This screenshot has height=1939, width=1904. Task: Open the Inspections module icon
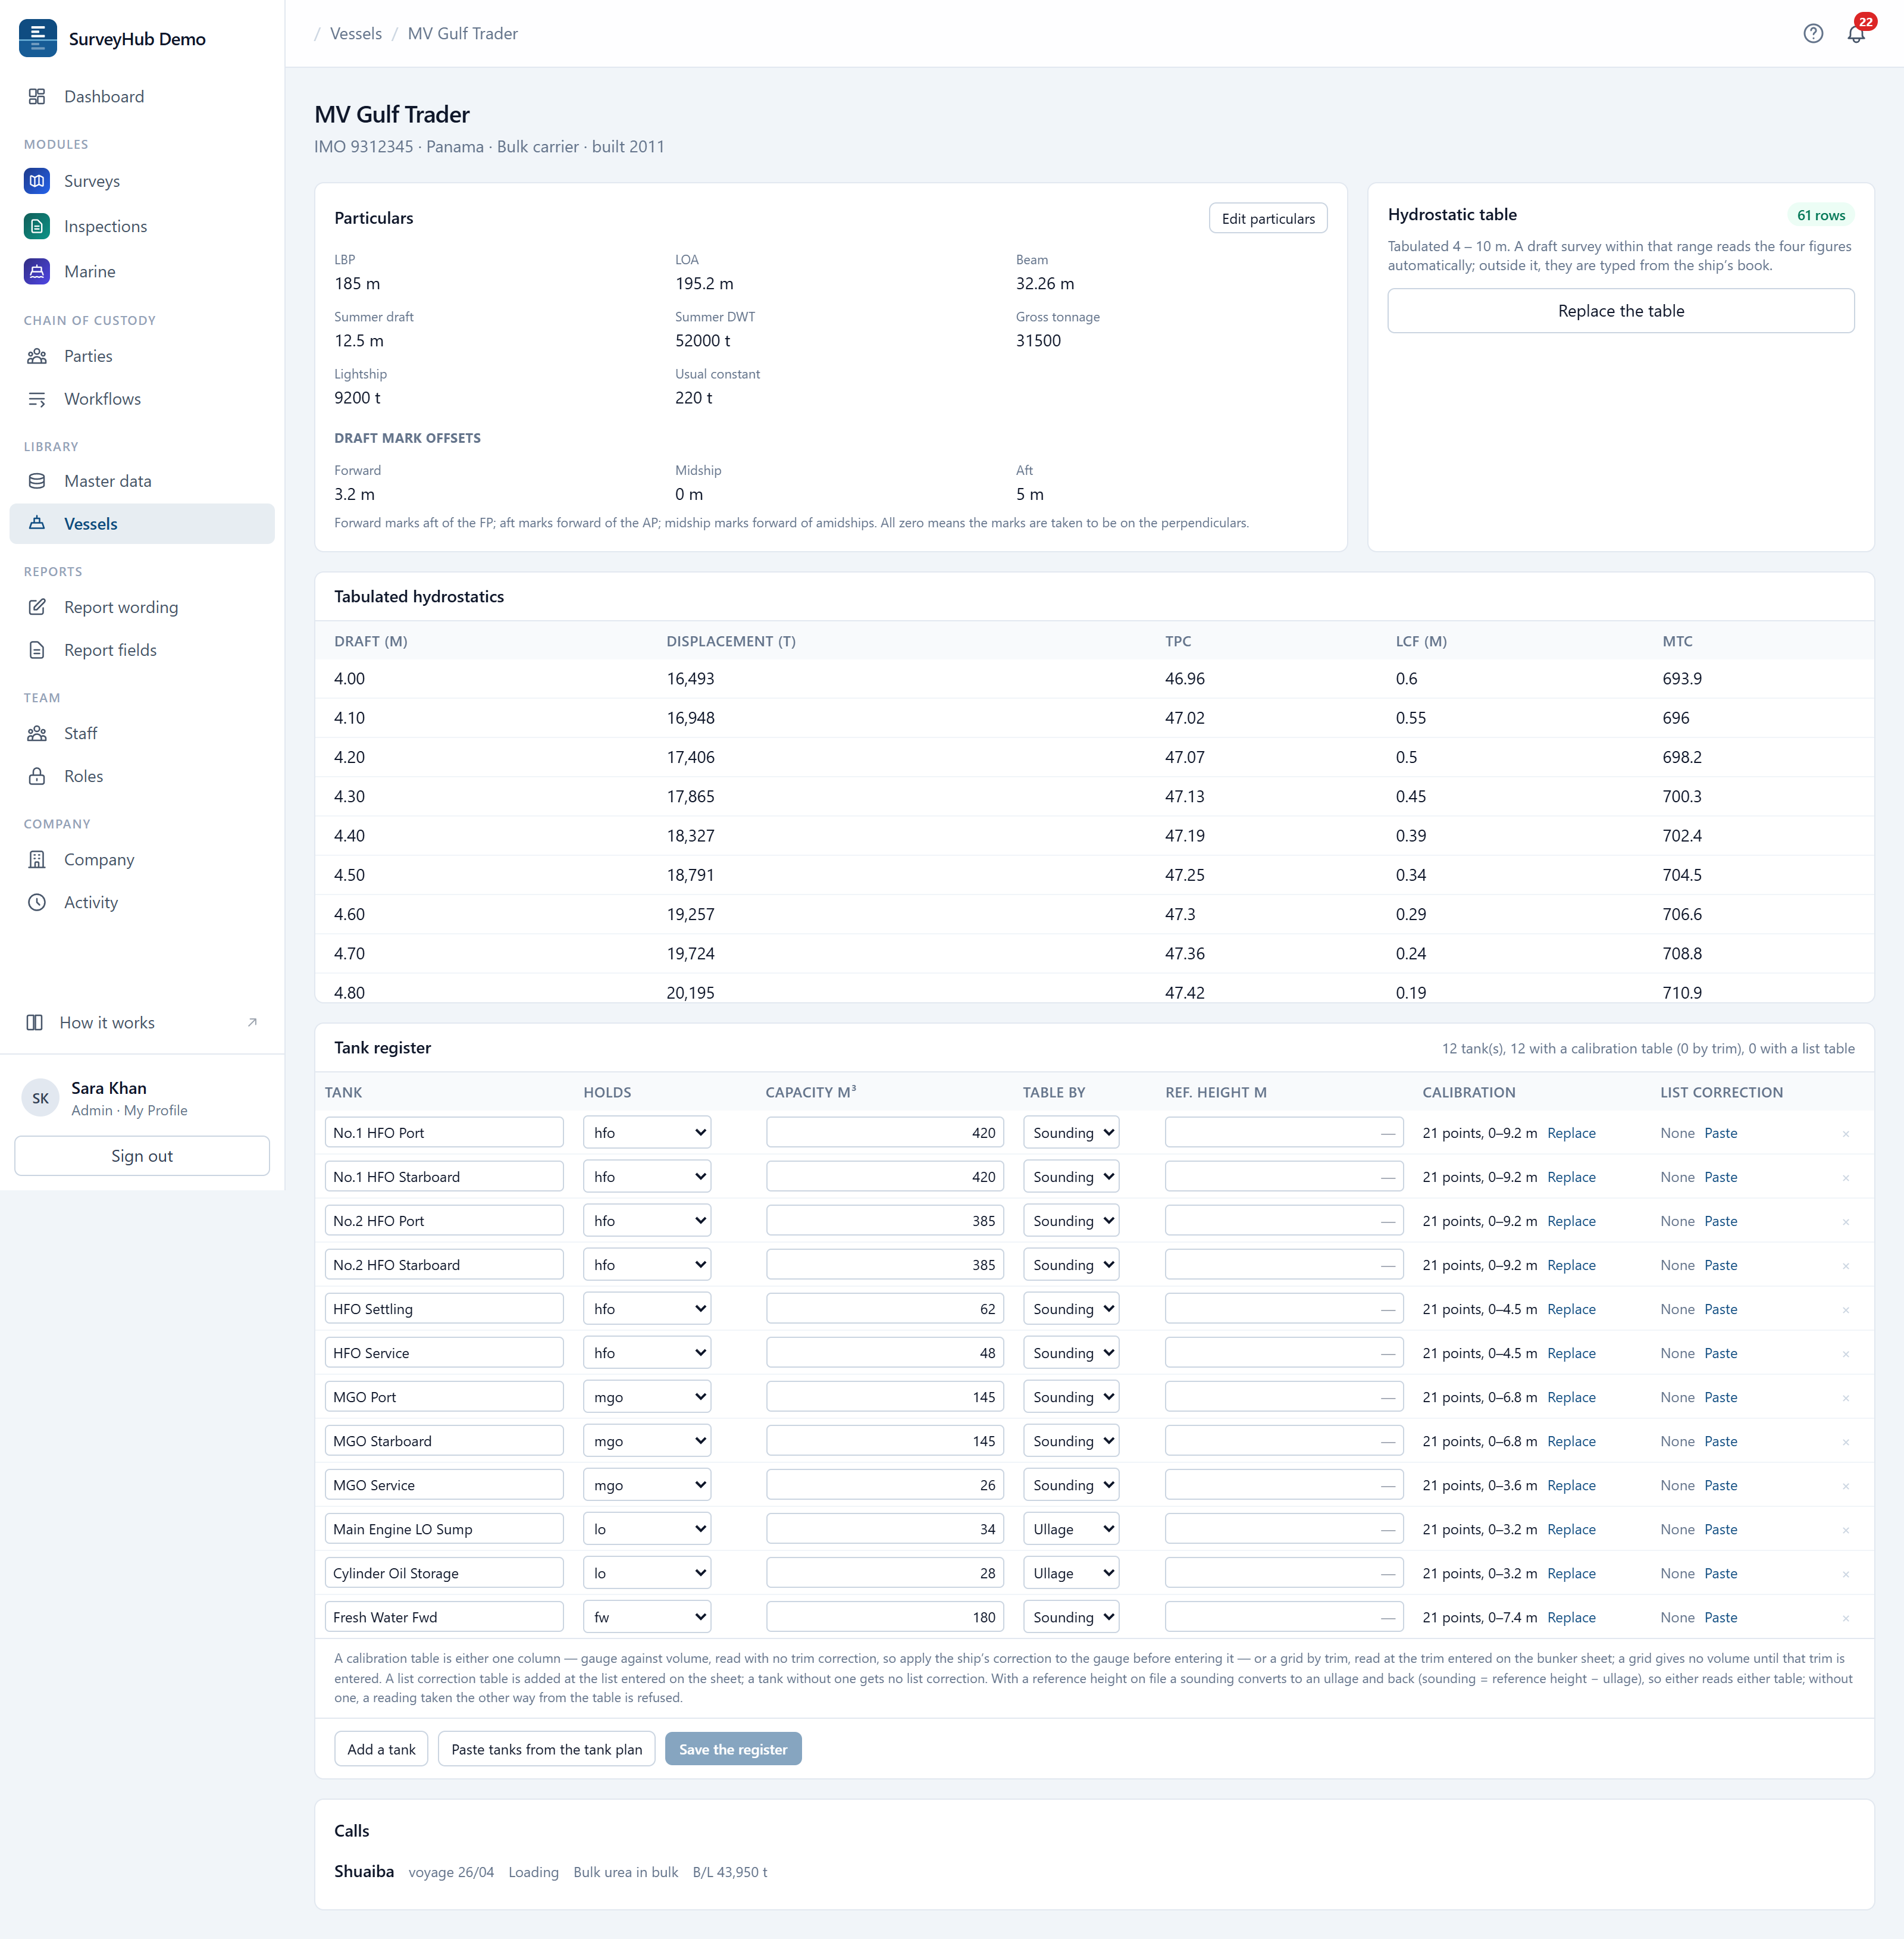pyautogui.click(x=37, y=226)
